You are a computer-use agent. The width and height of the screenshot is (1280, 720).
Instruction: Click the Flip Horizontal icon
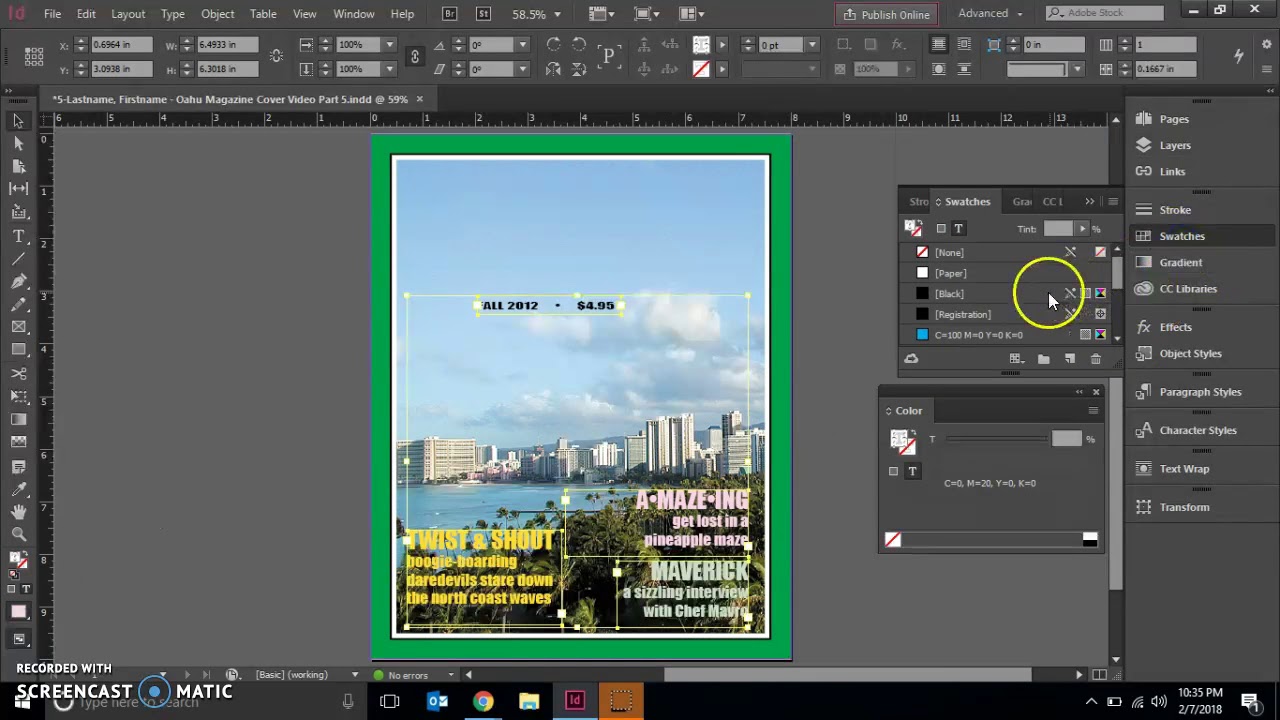[553, 69]
